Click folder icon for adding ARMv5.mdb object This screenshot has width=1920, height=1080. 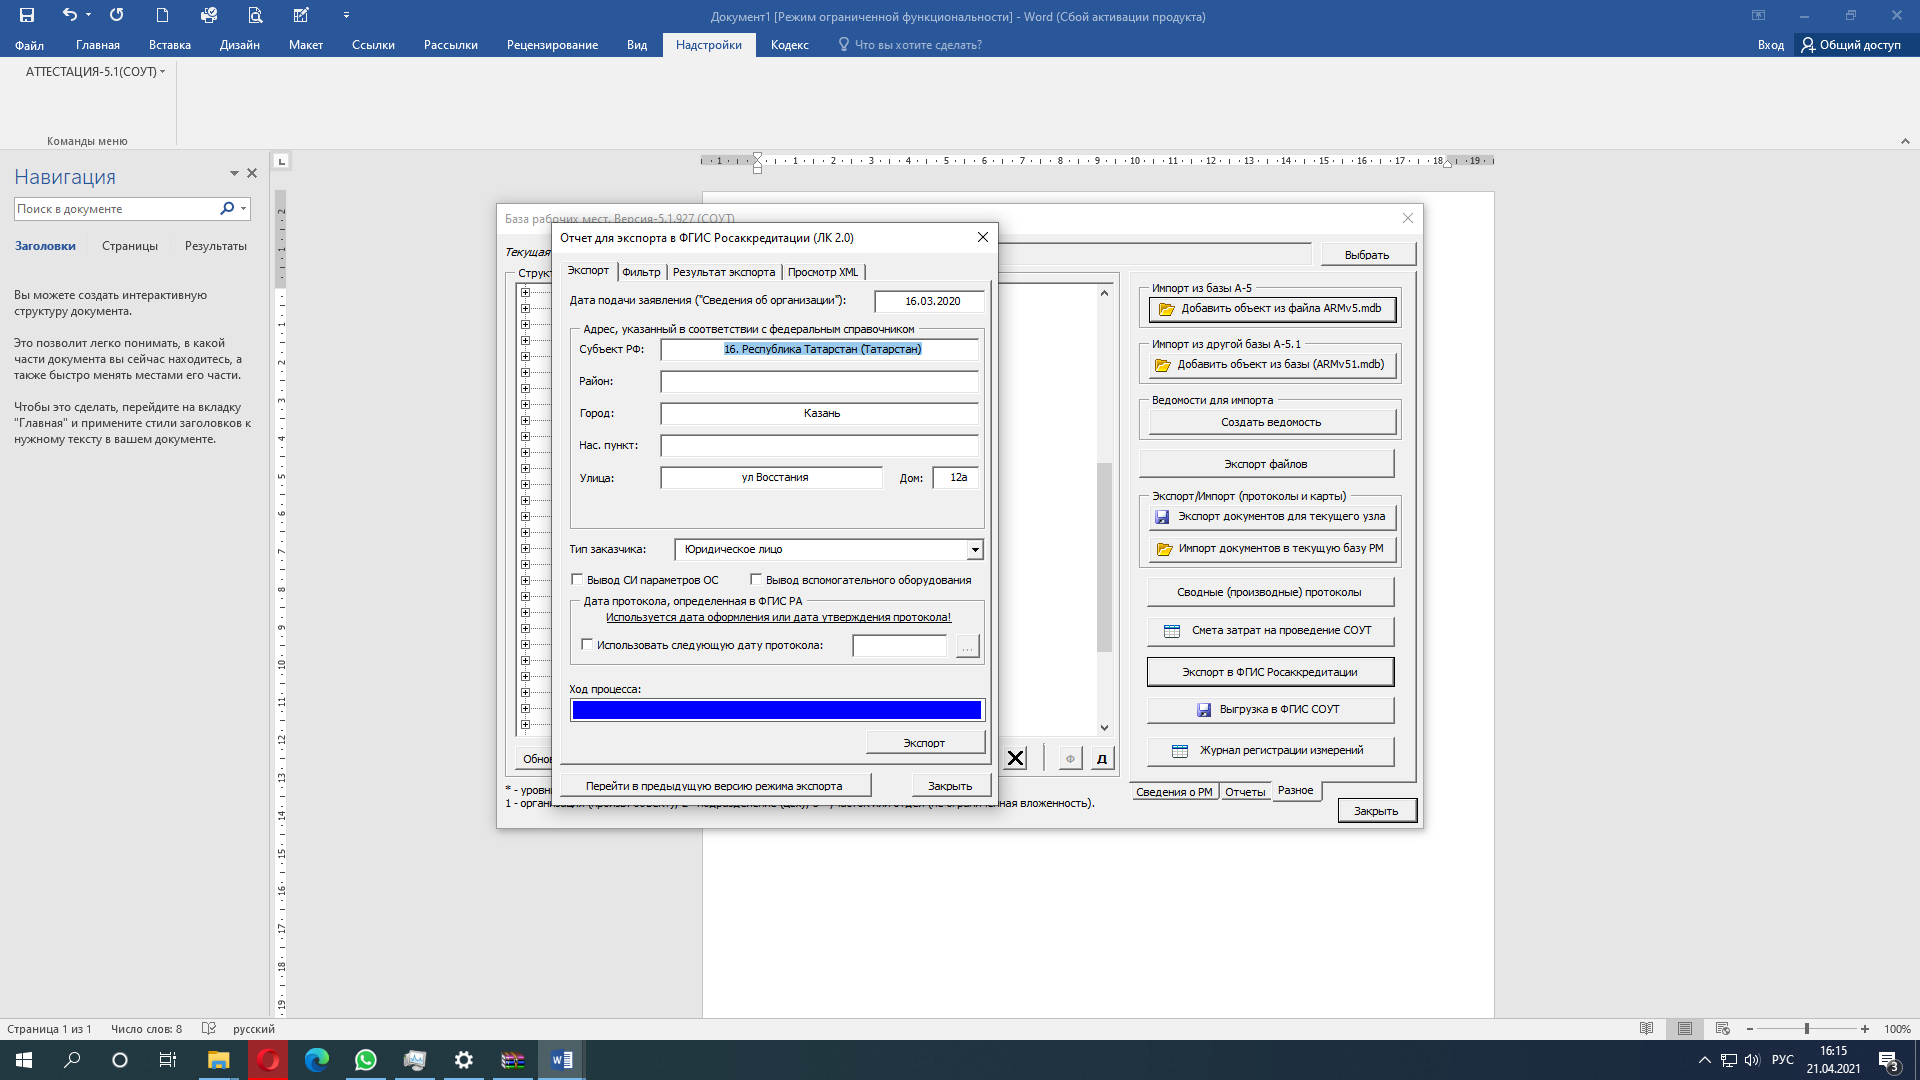point(1166,309)
